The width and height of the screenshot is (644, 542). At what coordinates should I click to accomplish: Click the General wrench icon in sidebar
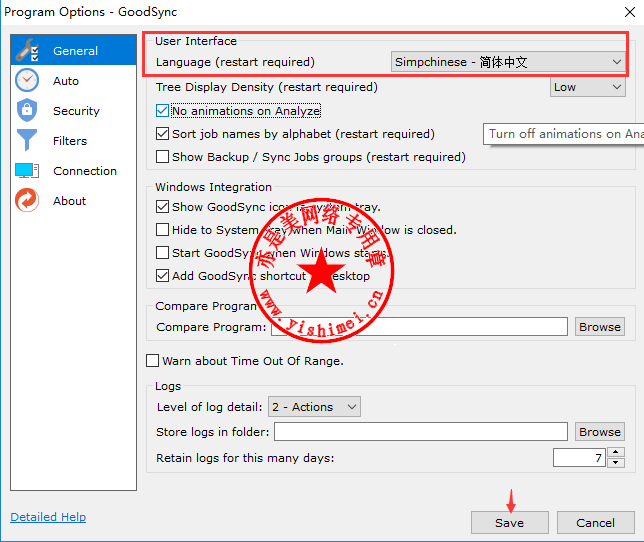click(x=27, y=51)
